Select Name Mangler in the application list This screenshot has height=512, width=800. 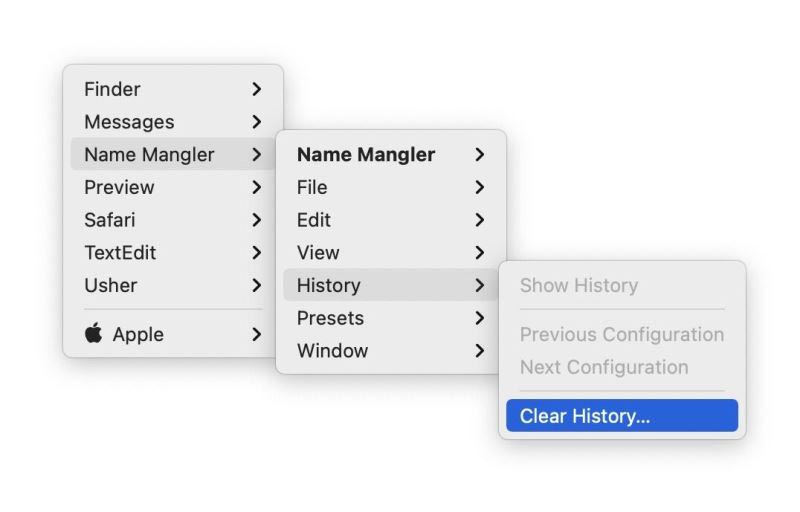click(x=173, y=155)
